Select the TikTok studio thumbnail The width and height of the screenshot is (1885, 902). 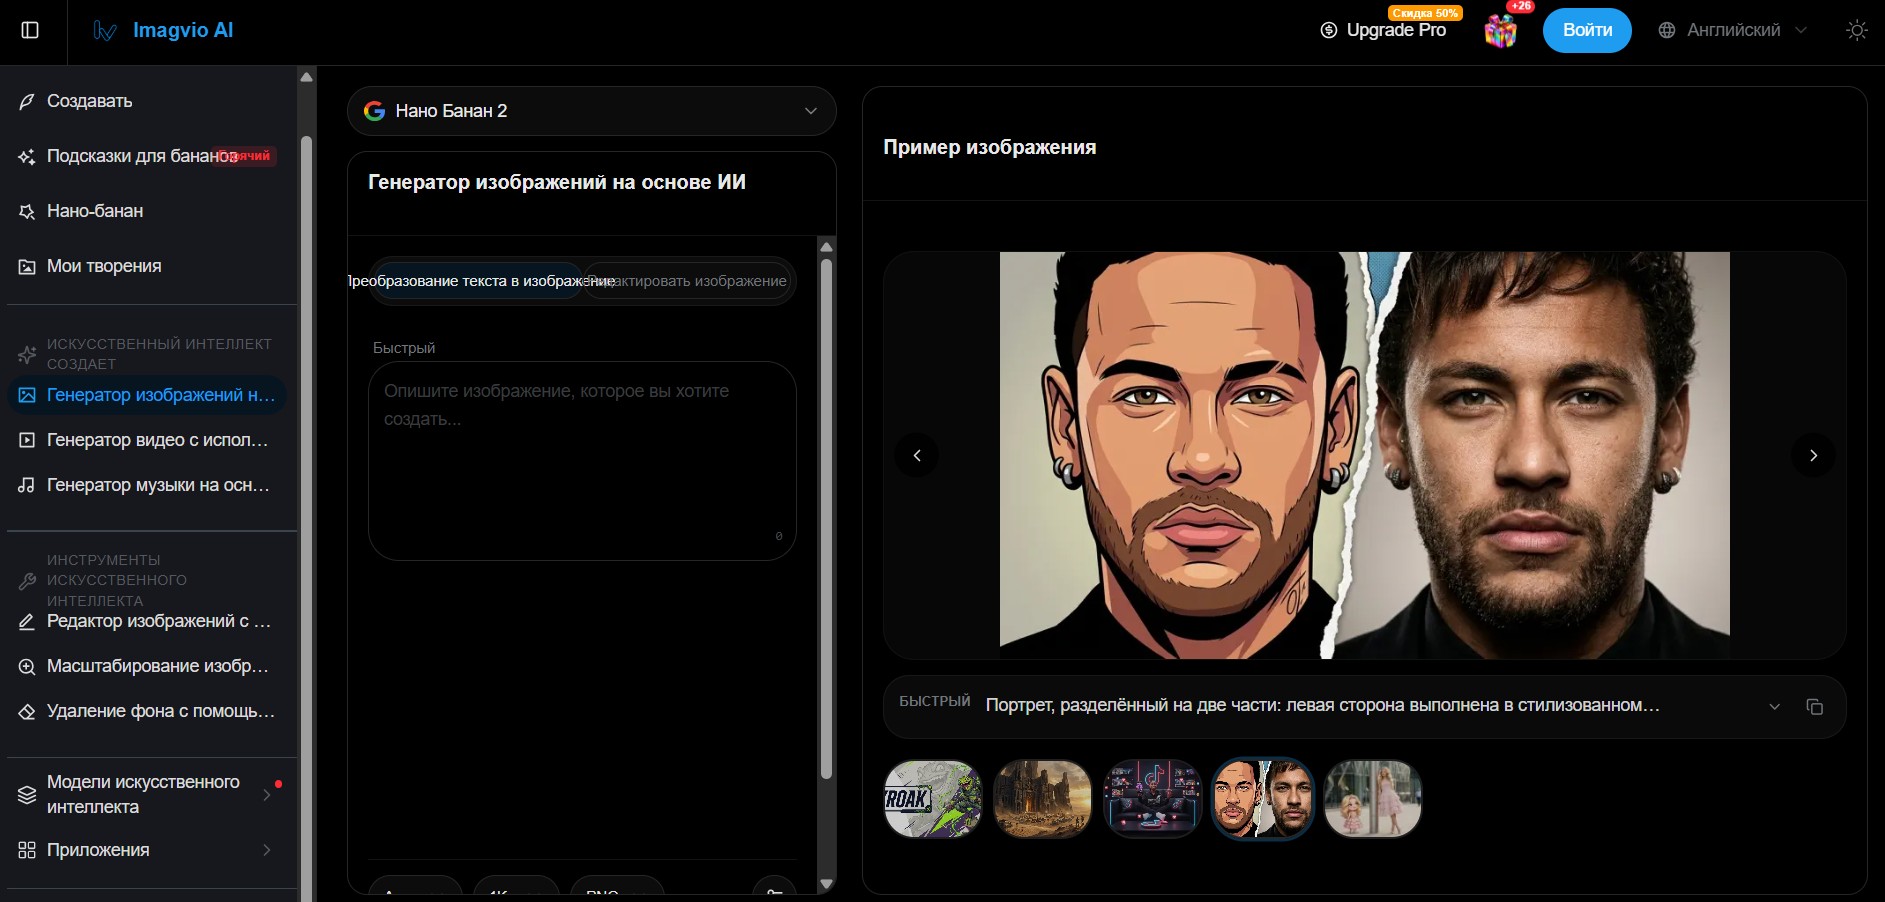pyautogui.click(x=1153, y=798)
